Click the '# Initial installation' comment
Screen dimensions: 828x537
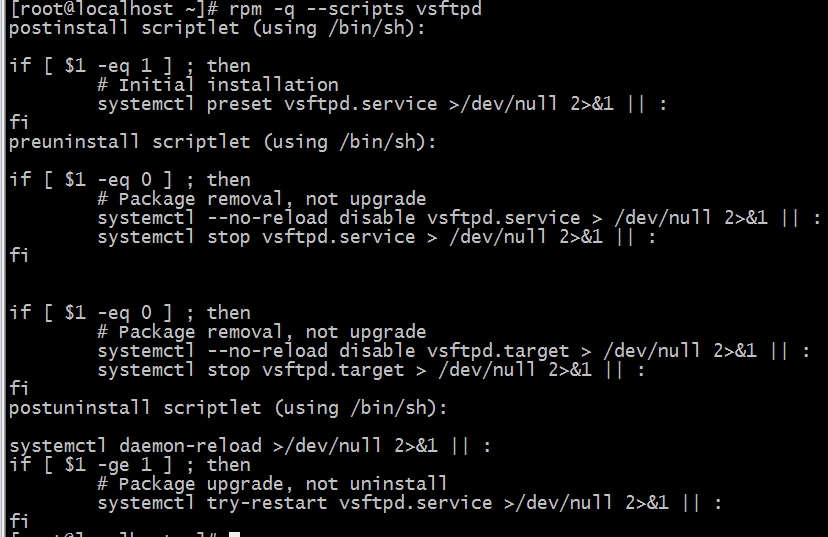[218, 85]
